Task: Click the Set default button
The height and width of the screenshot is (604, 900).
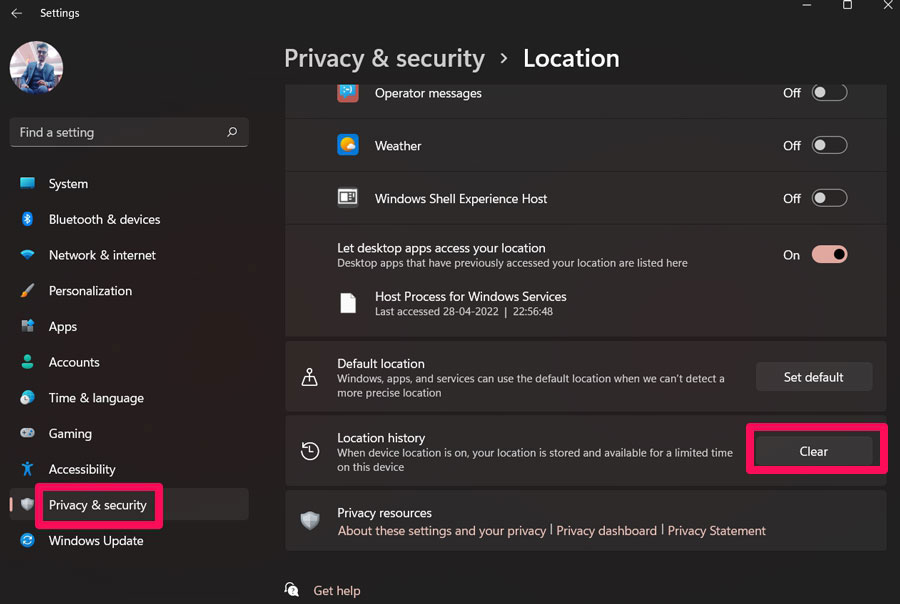Action: tap(814, 377)
